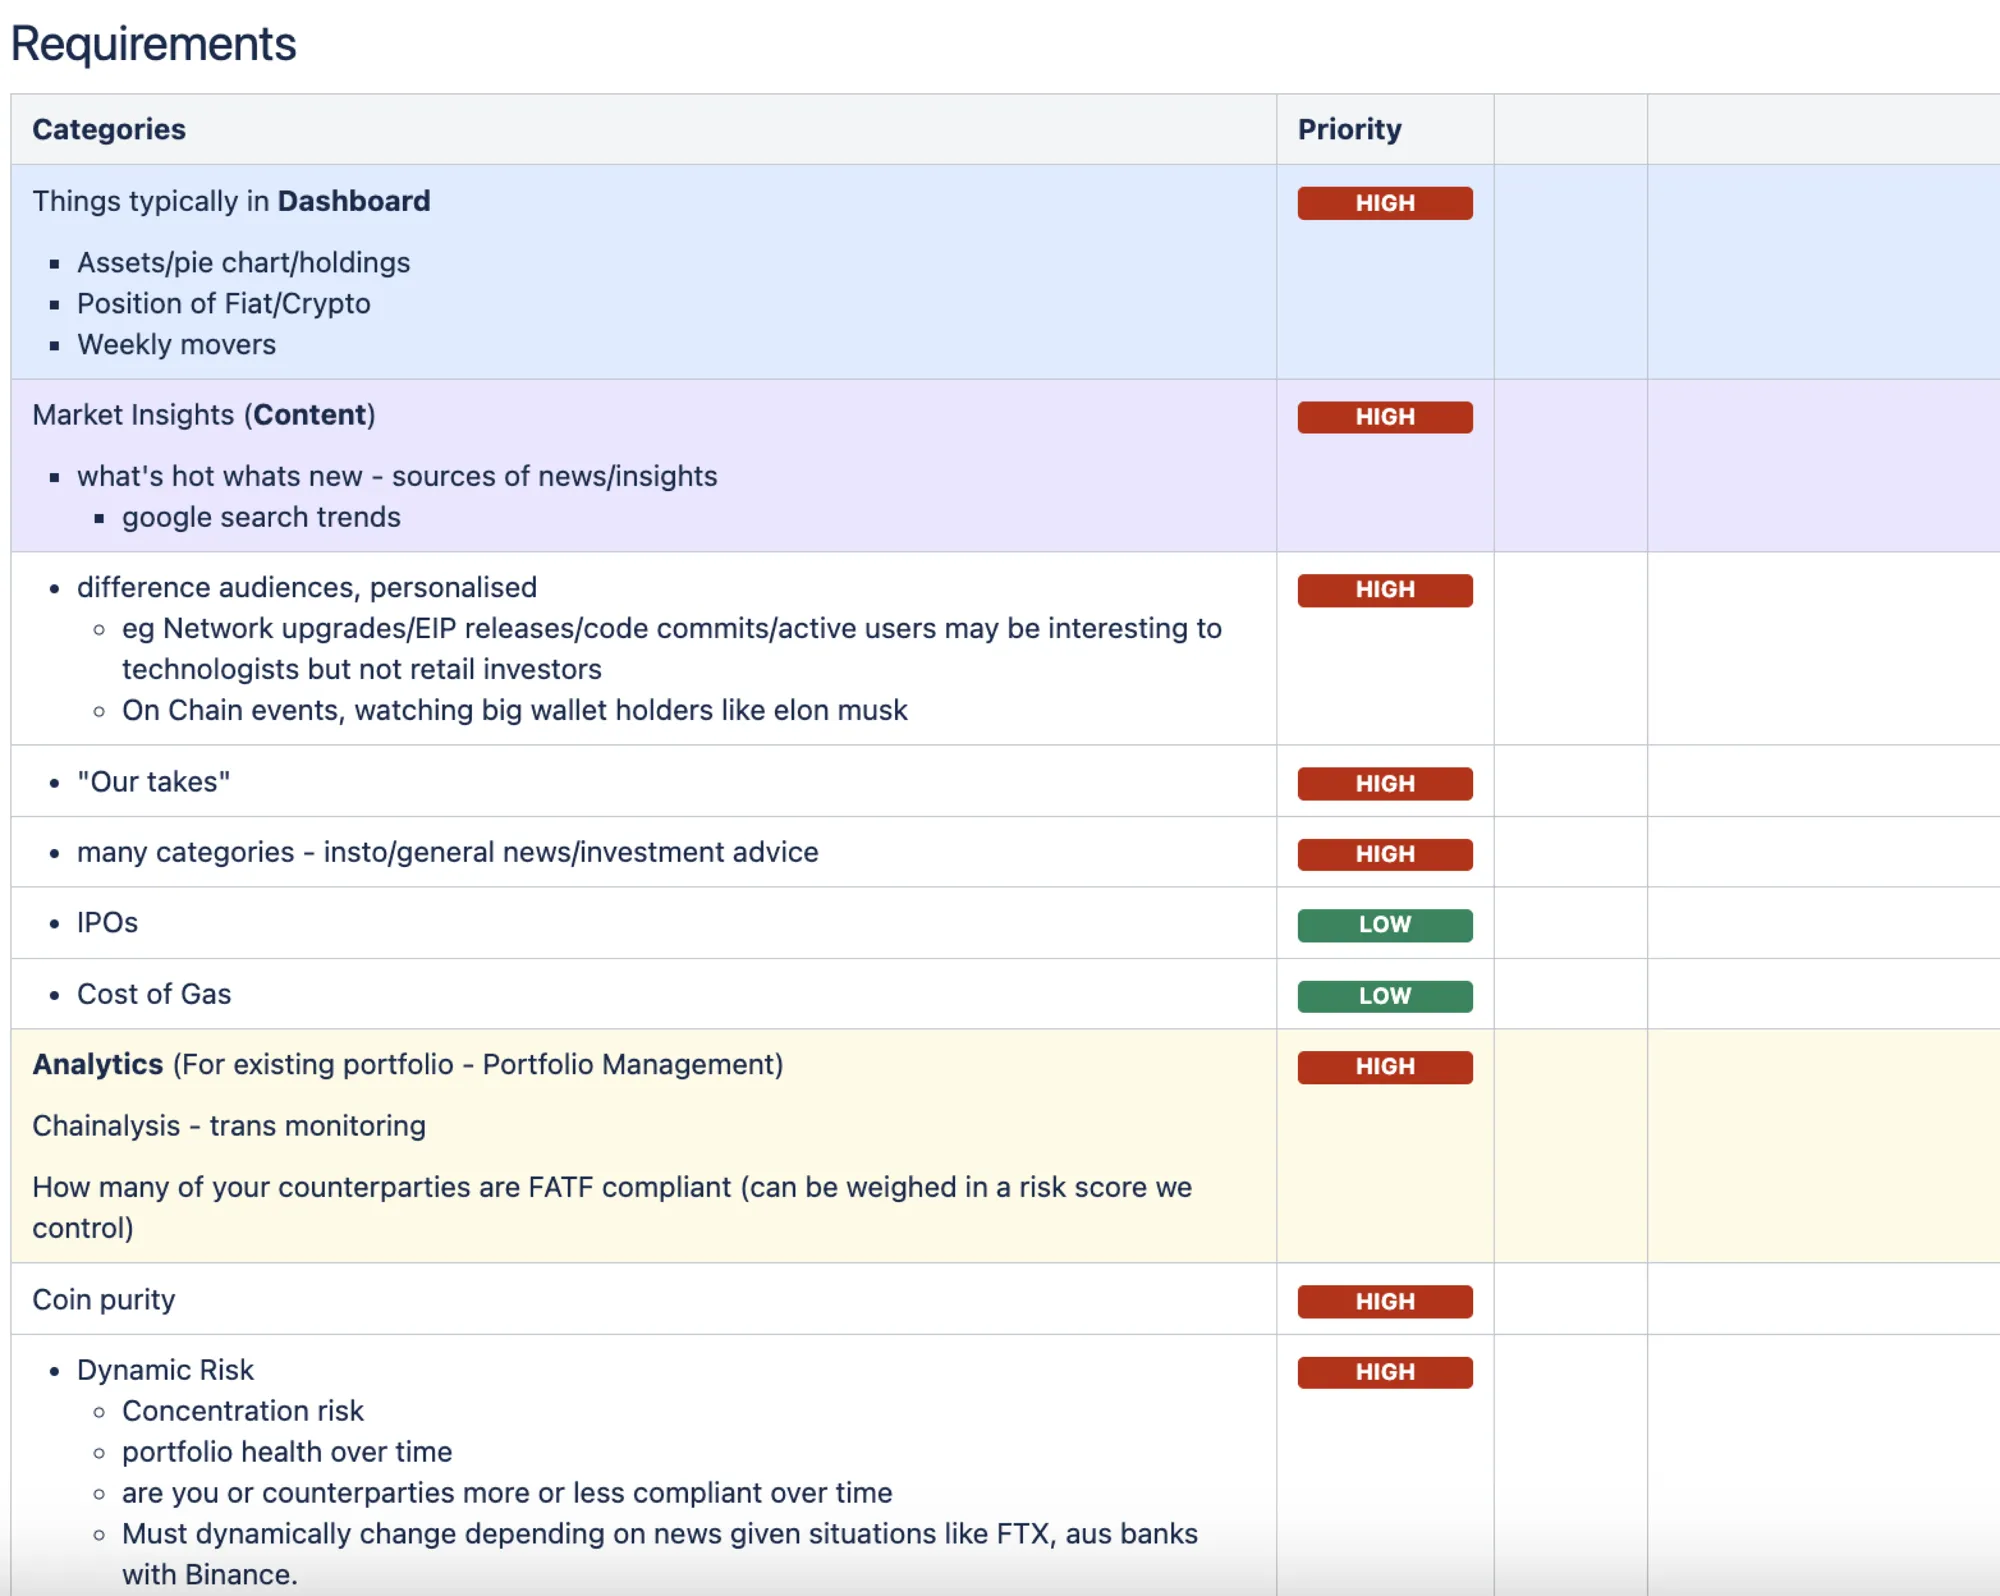Click the HIGH badge in the Analytics row
This screenshot has width=2000, height=1596.
[1384, 1067]
